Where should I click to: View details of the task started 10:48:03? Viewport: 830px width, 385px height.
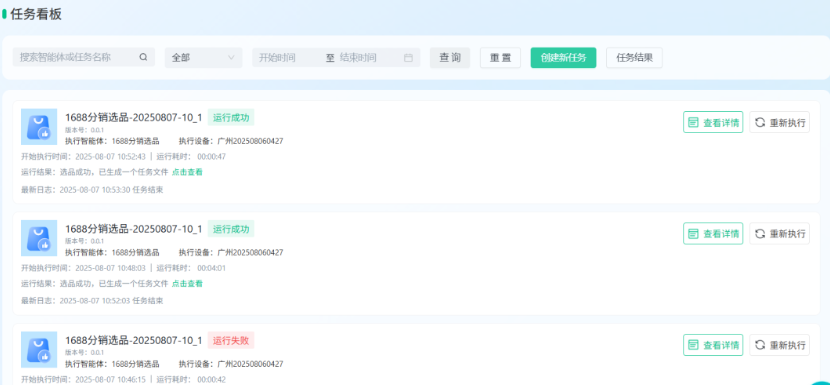[713, 234]
